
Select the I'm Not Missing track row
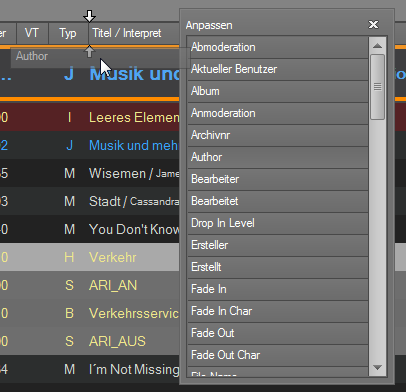pyautogui.click(x=90, y=369)
